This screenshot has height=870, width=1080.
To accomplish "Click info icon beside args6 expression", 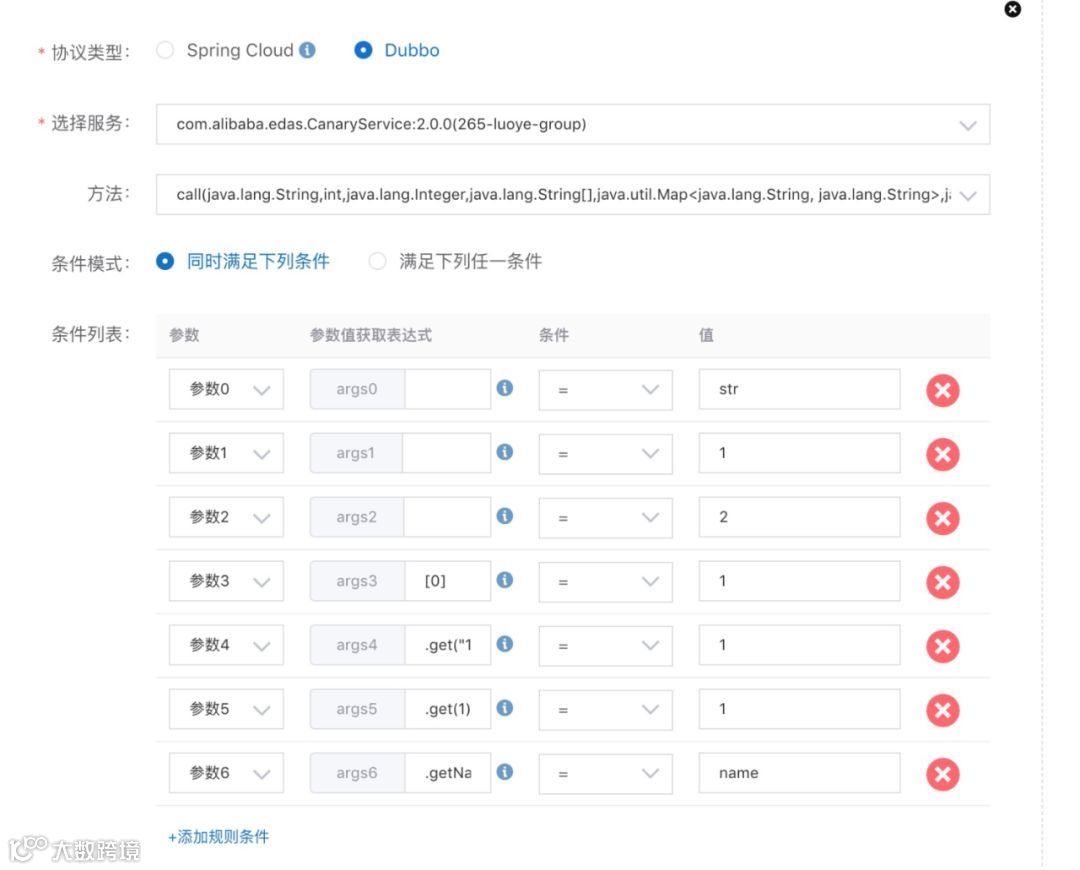I will [x=505, y=772].
